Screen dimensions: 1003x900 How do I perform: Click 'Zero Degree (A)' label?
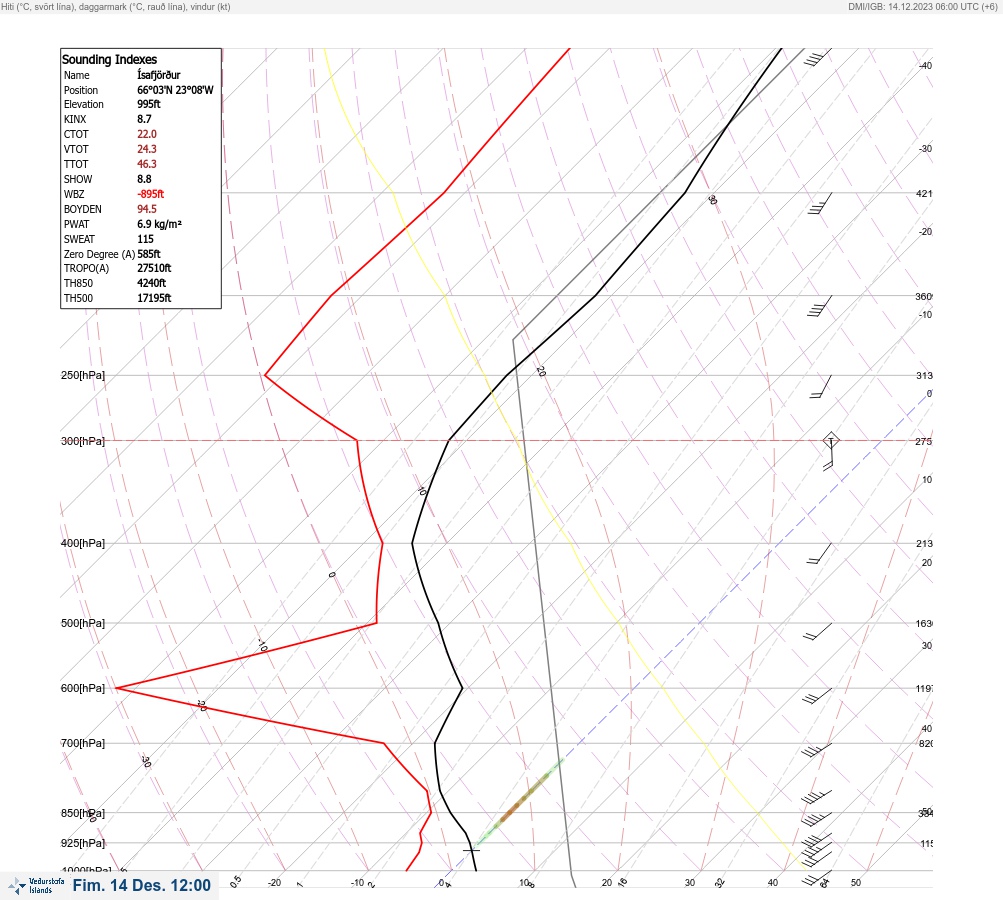[99, 254]
